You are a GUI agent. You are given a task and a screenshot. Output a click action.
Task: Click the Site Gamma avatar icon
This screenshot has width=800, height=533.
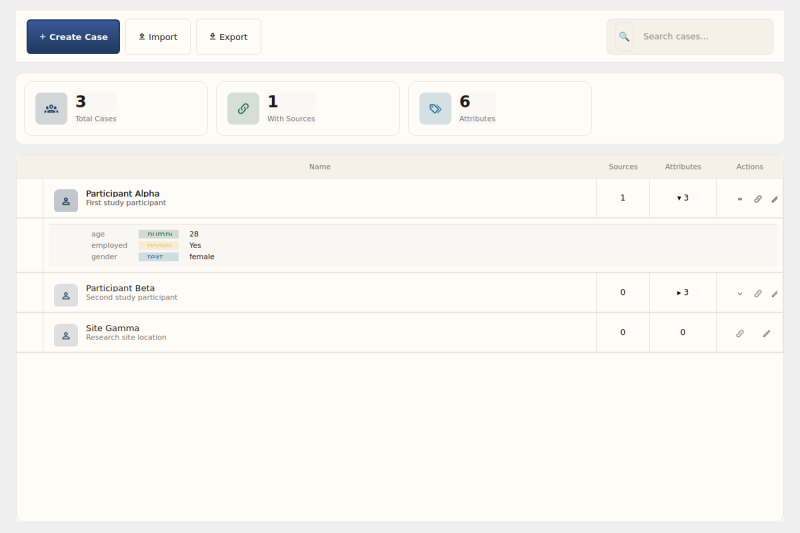pos(66,335)
